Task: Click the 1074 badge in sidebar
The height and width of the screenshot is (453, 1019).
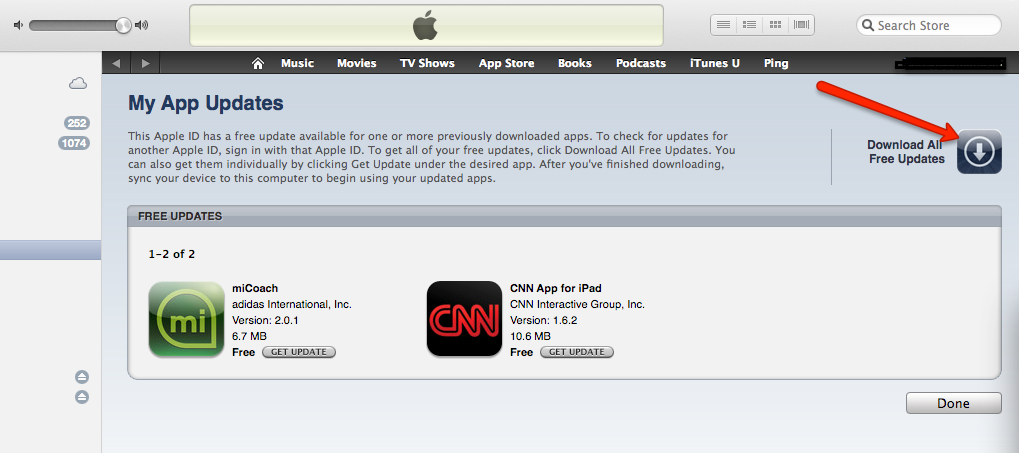Action: (74, 143)
